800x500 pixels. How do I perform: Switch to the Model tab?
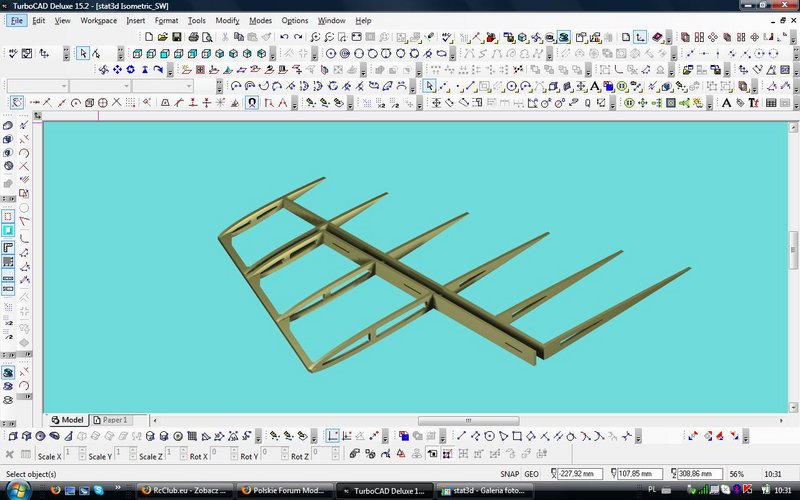pos(67,420)
